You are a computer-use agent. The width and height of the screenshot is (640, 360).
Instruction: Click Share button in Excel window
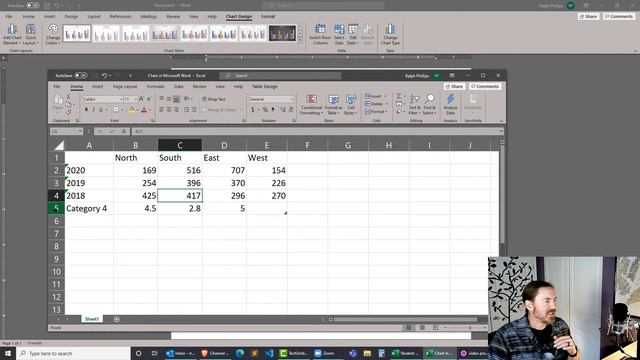454,87
